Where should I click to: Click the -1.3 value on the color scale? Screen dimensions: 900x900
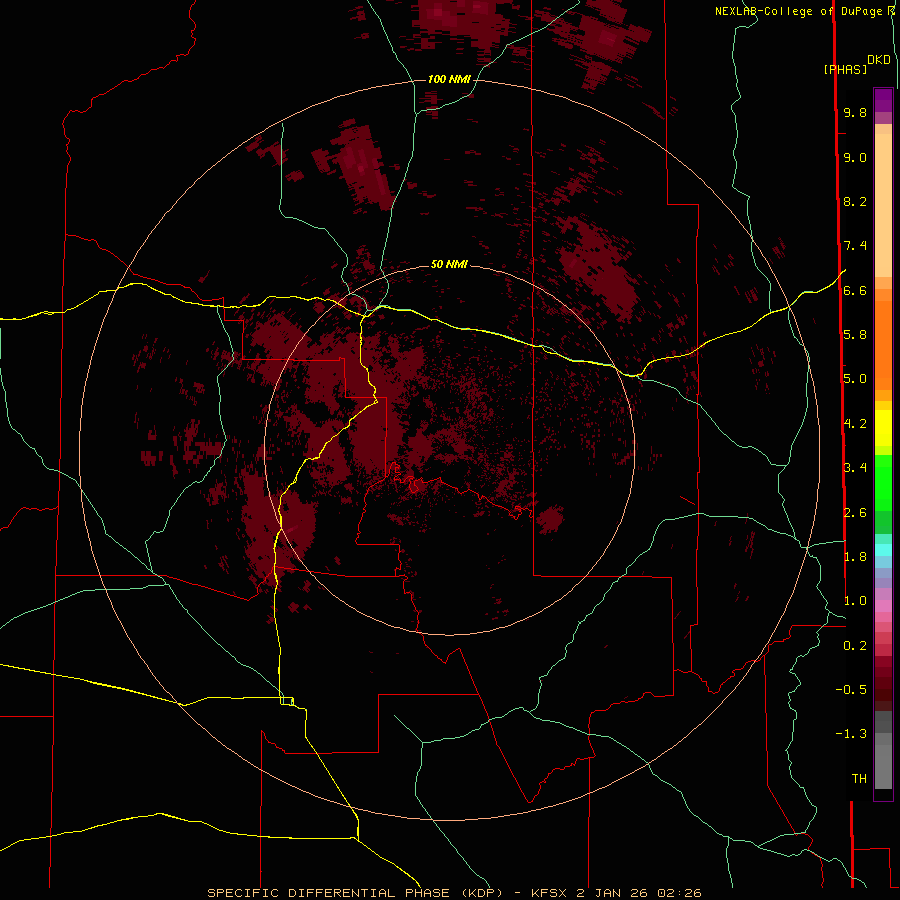coord(851,734)
